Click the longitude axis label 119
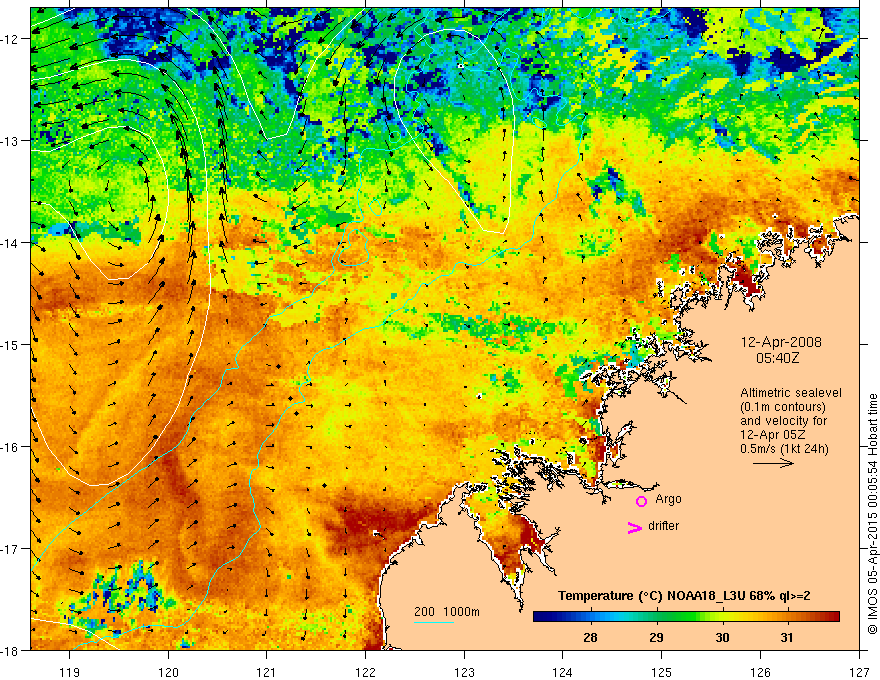Image resolution: width=880 pixels, height=680 pixels. 69,672
